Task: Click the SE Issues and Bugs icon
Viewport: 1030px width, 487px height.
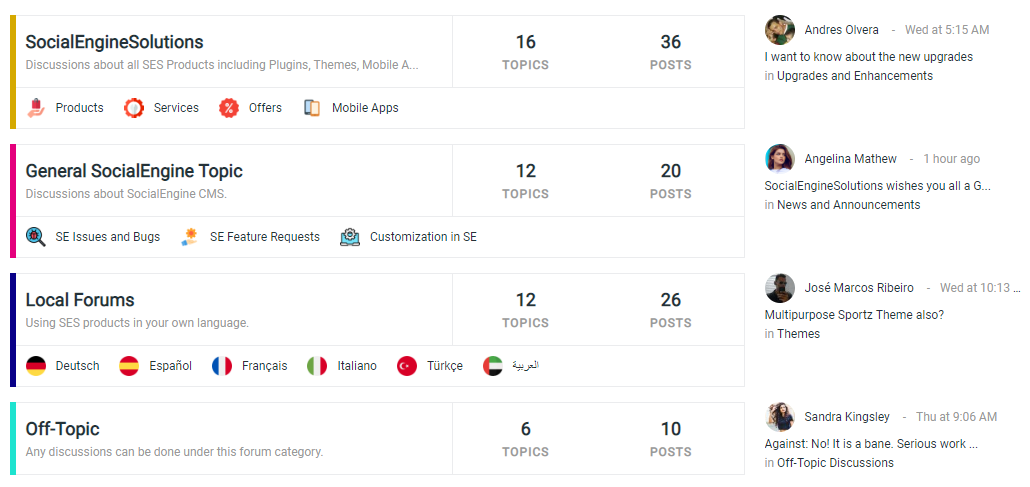Action: [36, 237]
